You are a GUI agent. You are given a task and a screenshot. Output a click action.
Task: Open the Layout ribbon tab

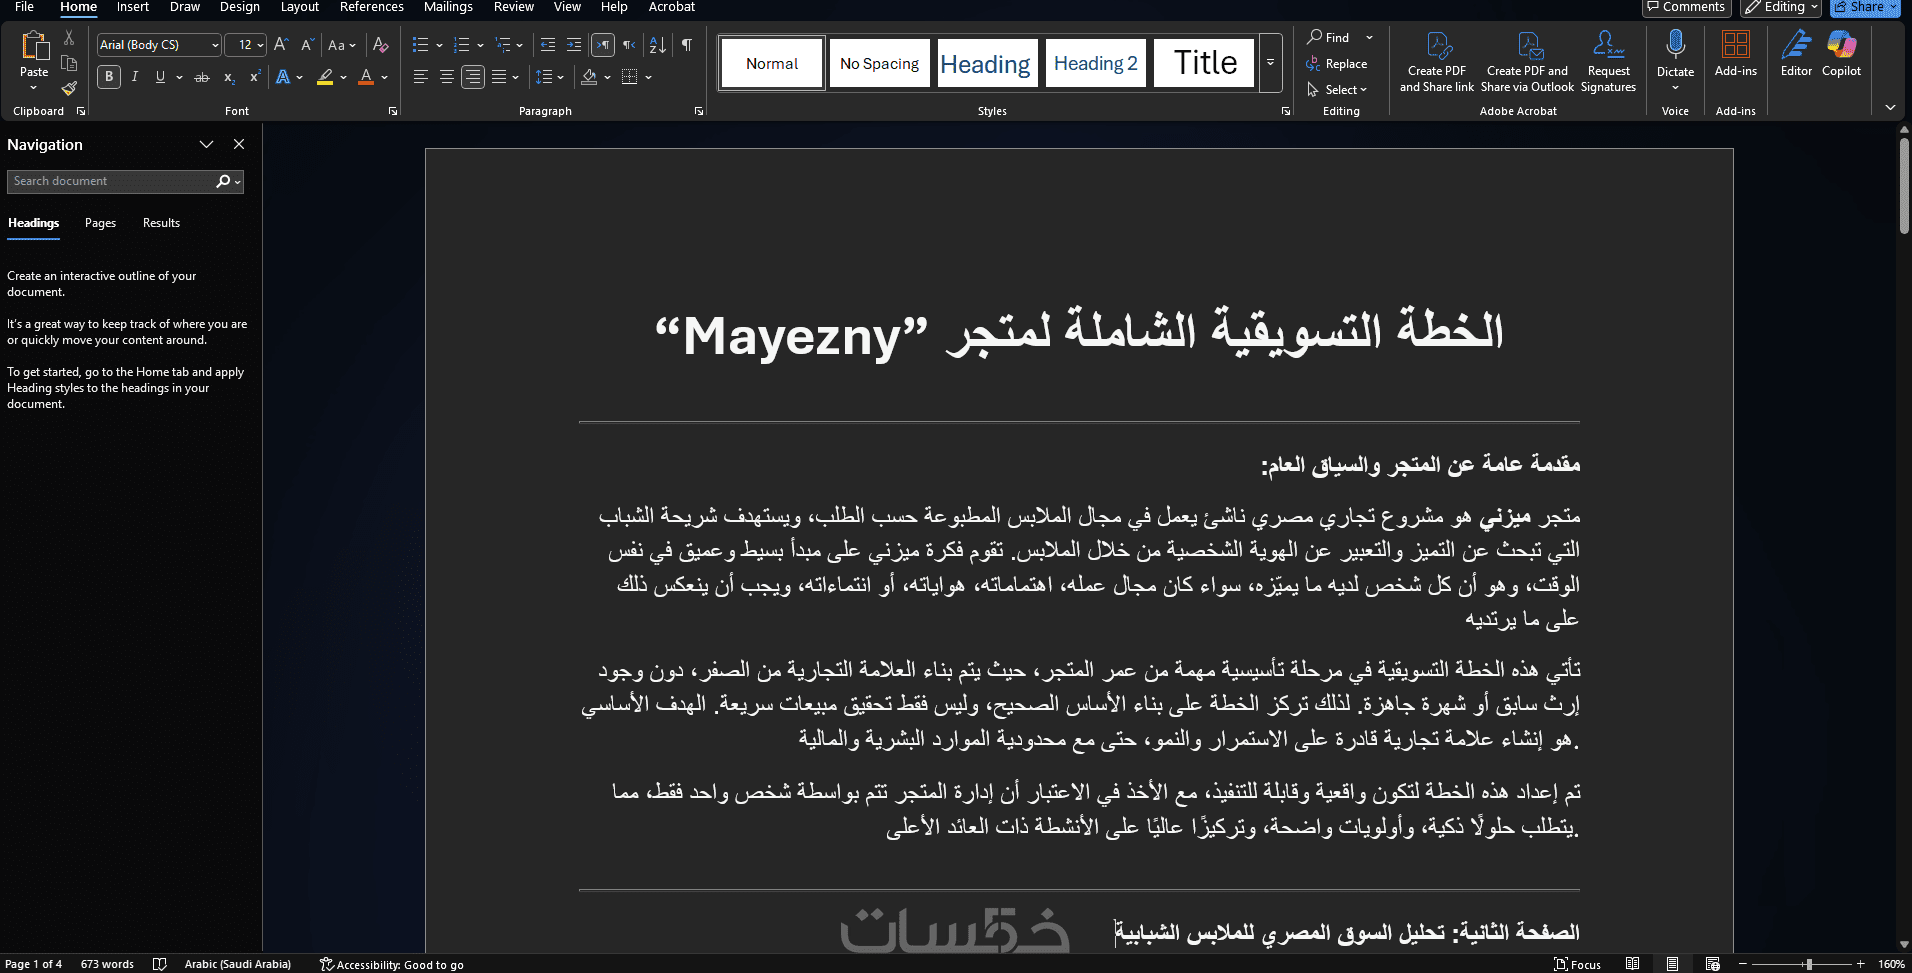point(299,7)
